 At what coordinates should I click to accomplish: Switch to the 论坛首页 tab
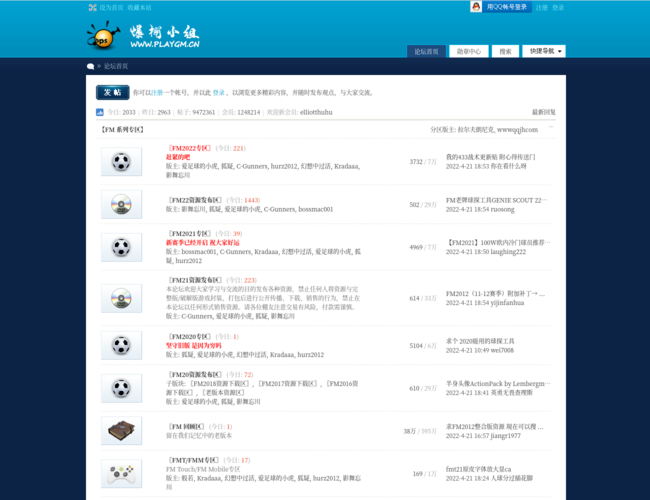click(x=426, y=51)
